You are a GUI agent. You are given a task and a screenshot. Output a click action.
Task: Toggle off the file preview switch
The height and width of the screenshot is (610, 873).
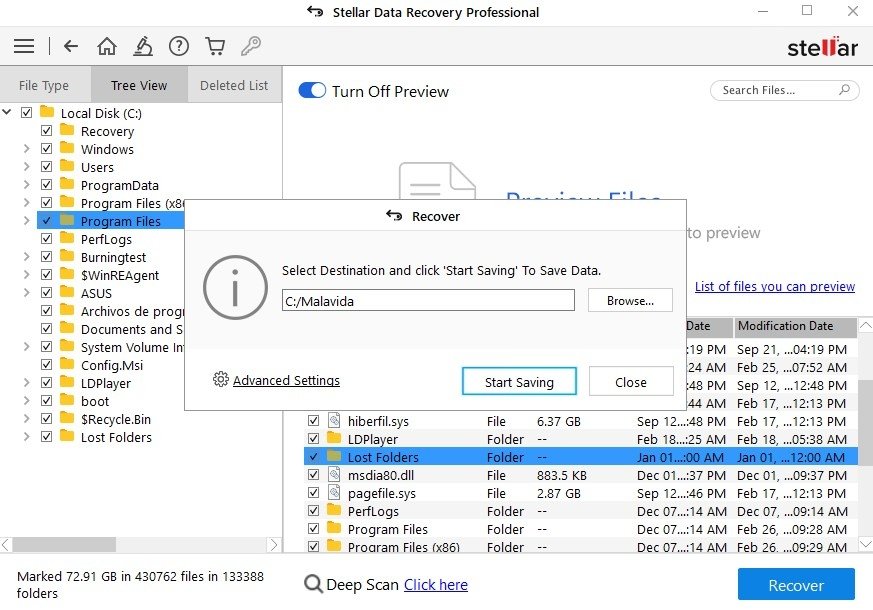point(312,90)
